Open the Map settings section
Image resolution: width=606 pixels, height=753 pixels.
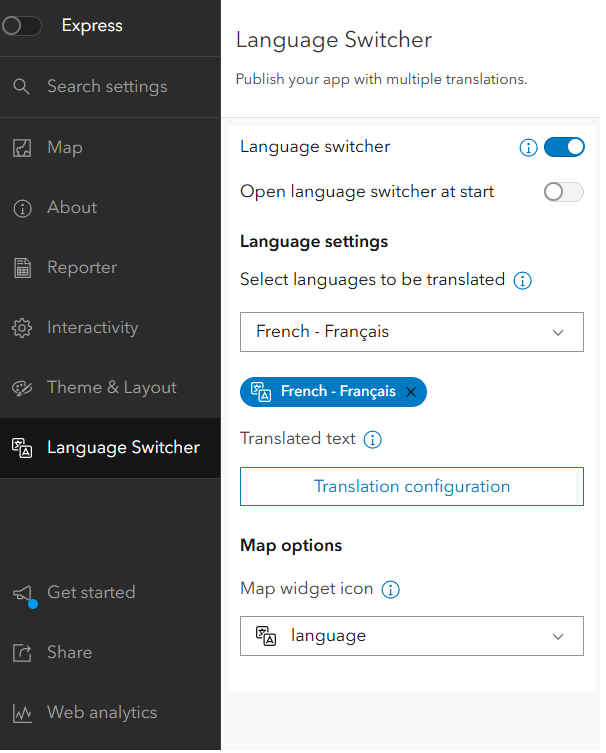pos(65,148)
